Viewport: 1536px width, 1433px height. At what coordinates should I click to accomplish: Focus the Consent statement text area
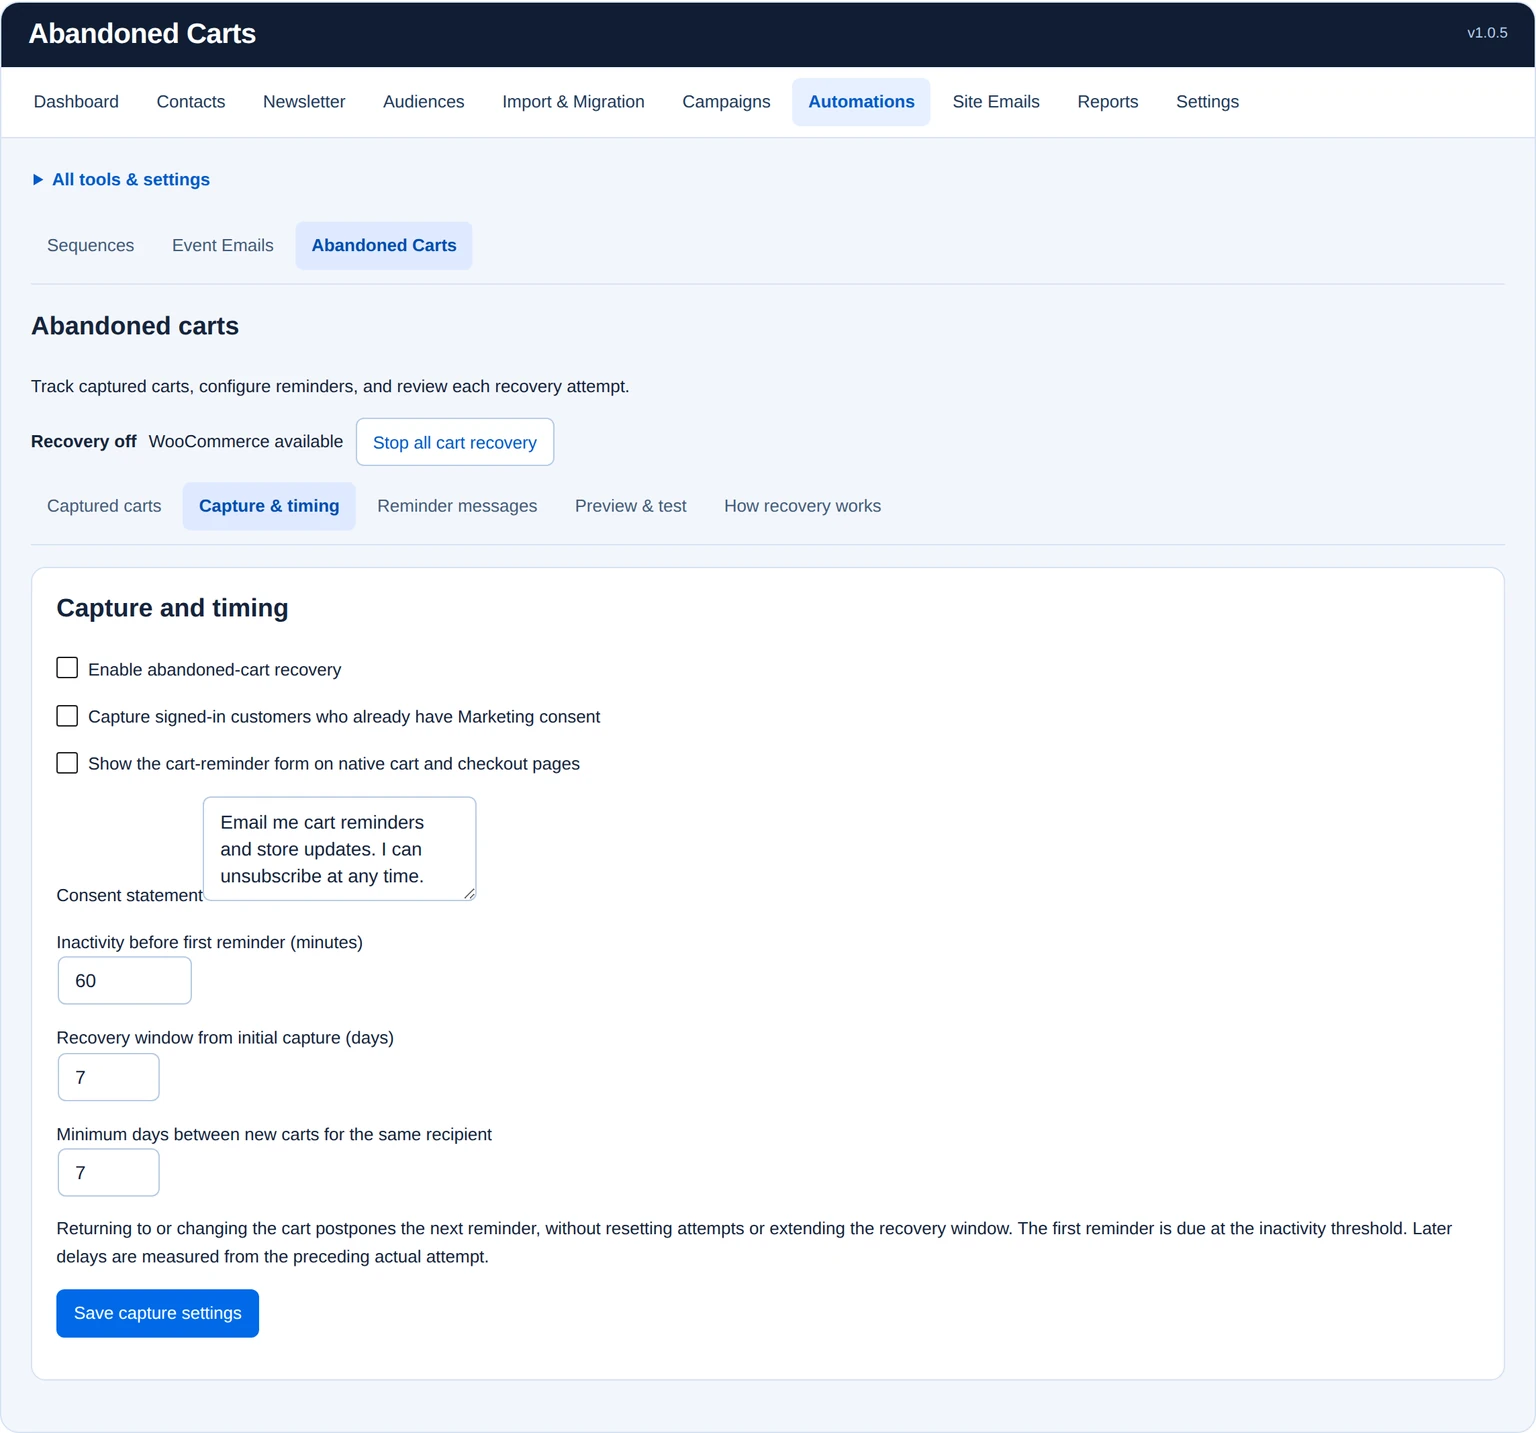[340, 849]
